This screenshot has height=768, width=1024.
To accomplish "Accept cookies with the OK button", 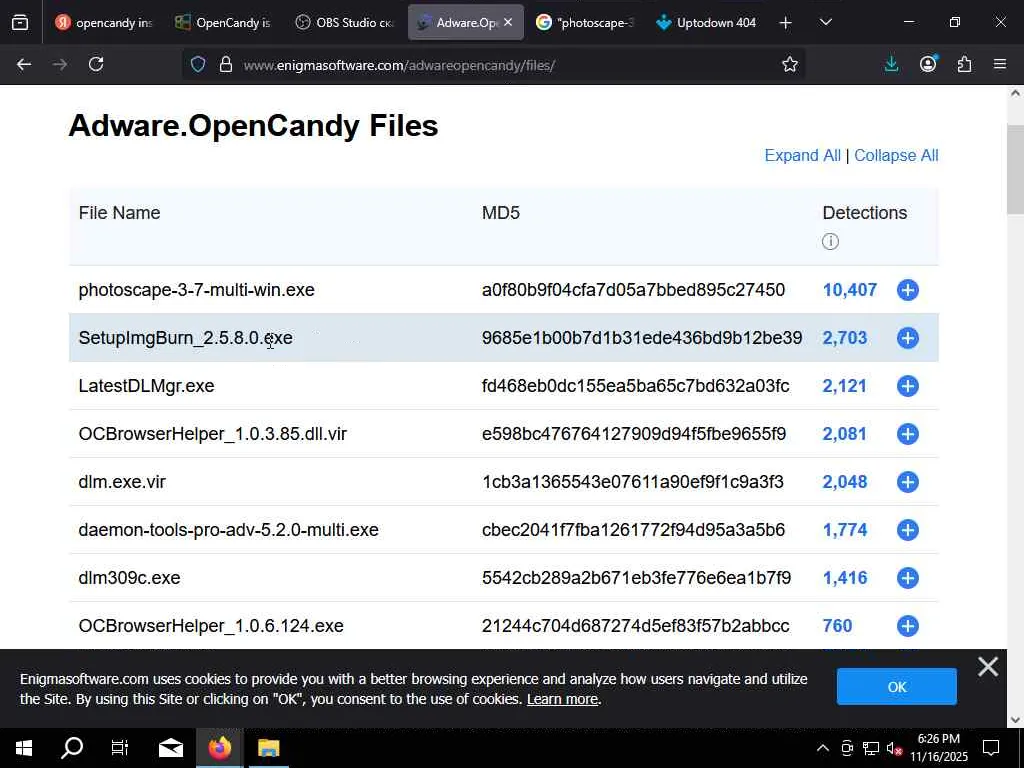I will (897, 686).
